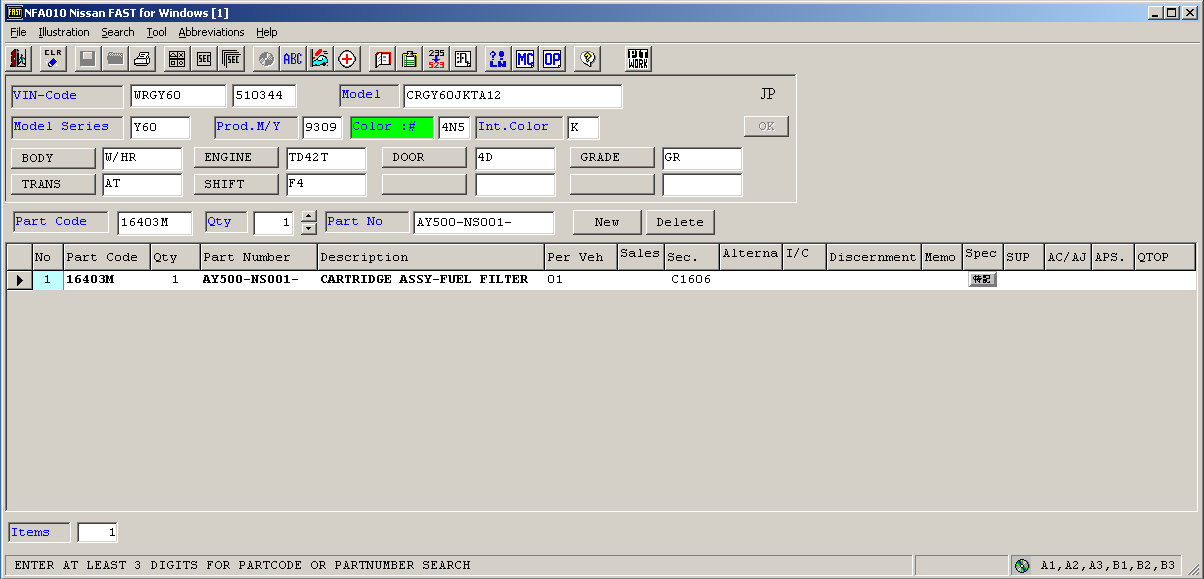Click the printer icon in the toolbar

(143, 59)
